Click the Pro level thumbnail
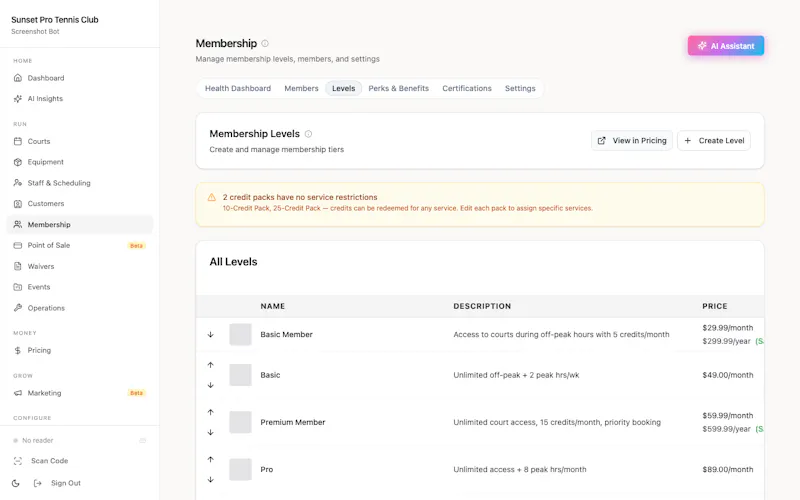 tap(240, 469)
